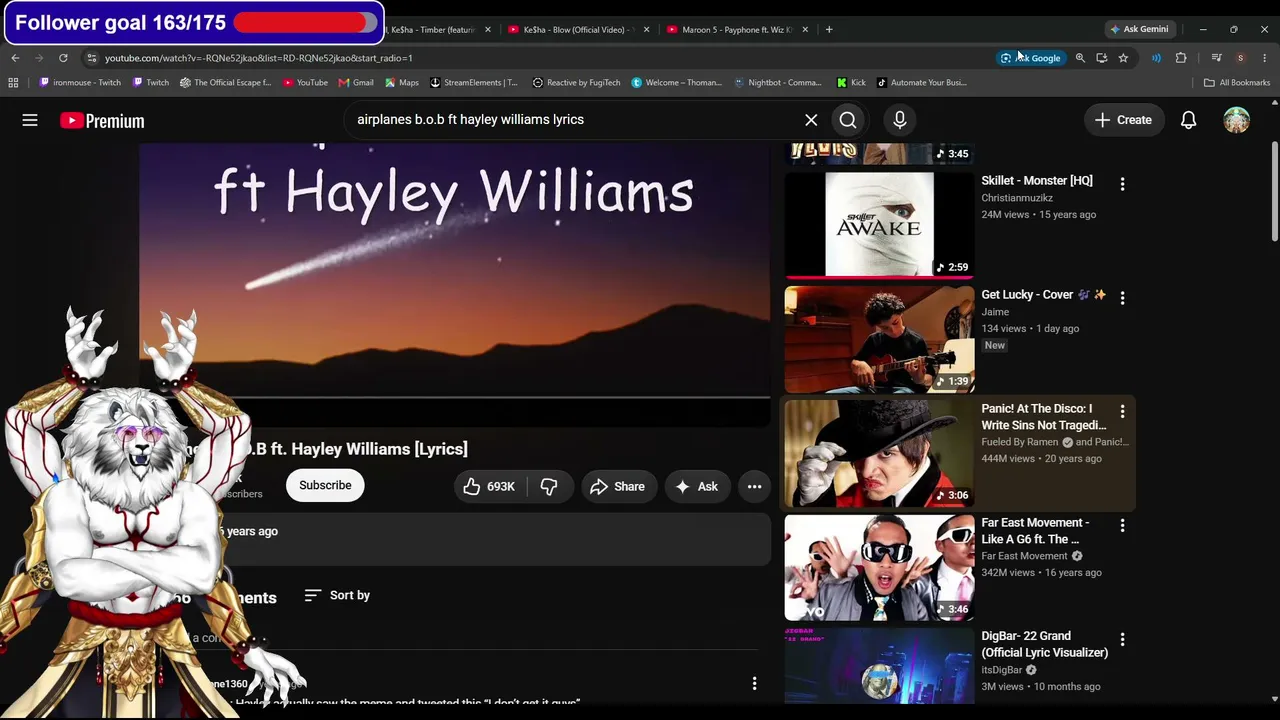This screenshot has height=720, width=1280.
Task: Visit the Christianmuzikz channel
Action: click(x=1017, y=198)
